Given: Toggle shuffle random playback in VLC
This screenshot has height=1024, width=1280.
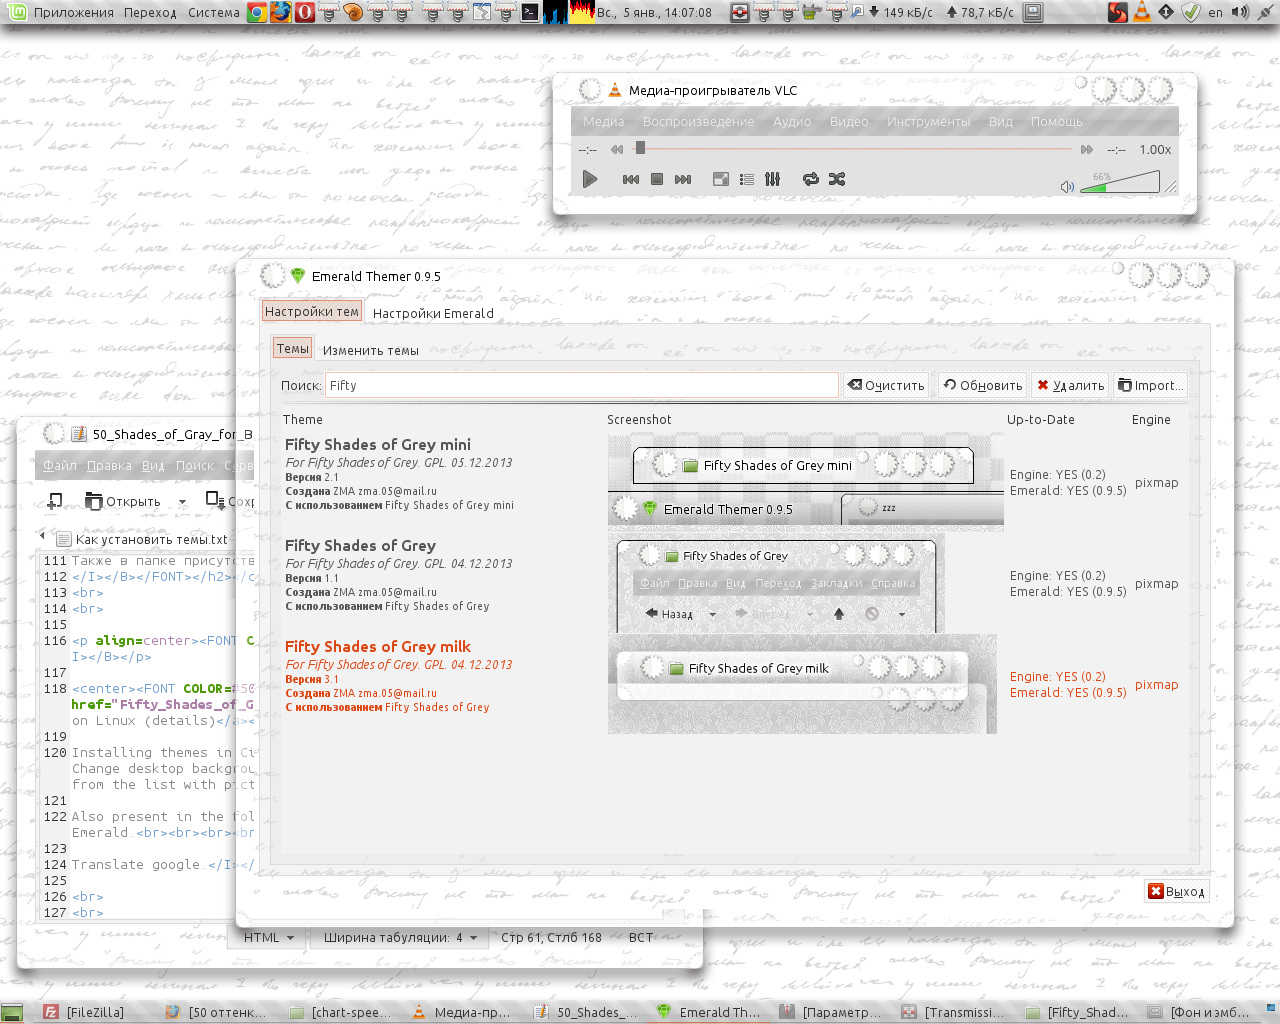Looking at the screenshot, I should click(x=837, y=179).
